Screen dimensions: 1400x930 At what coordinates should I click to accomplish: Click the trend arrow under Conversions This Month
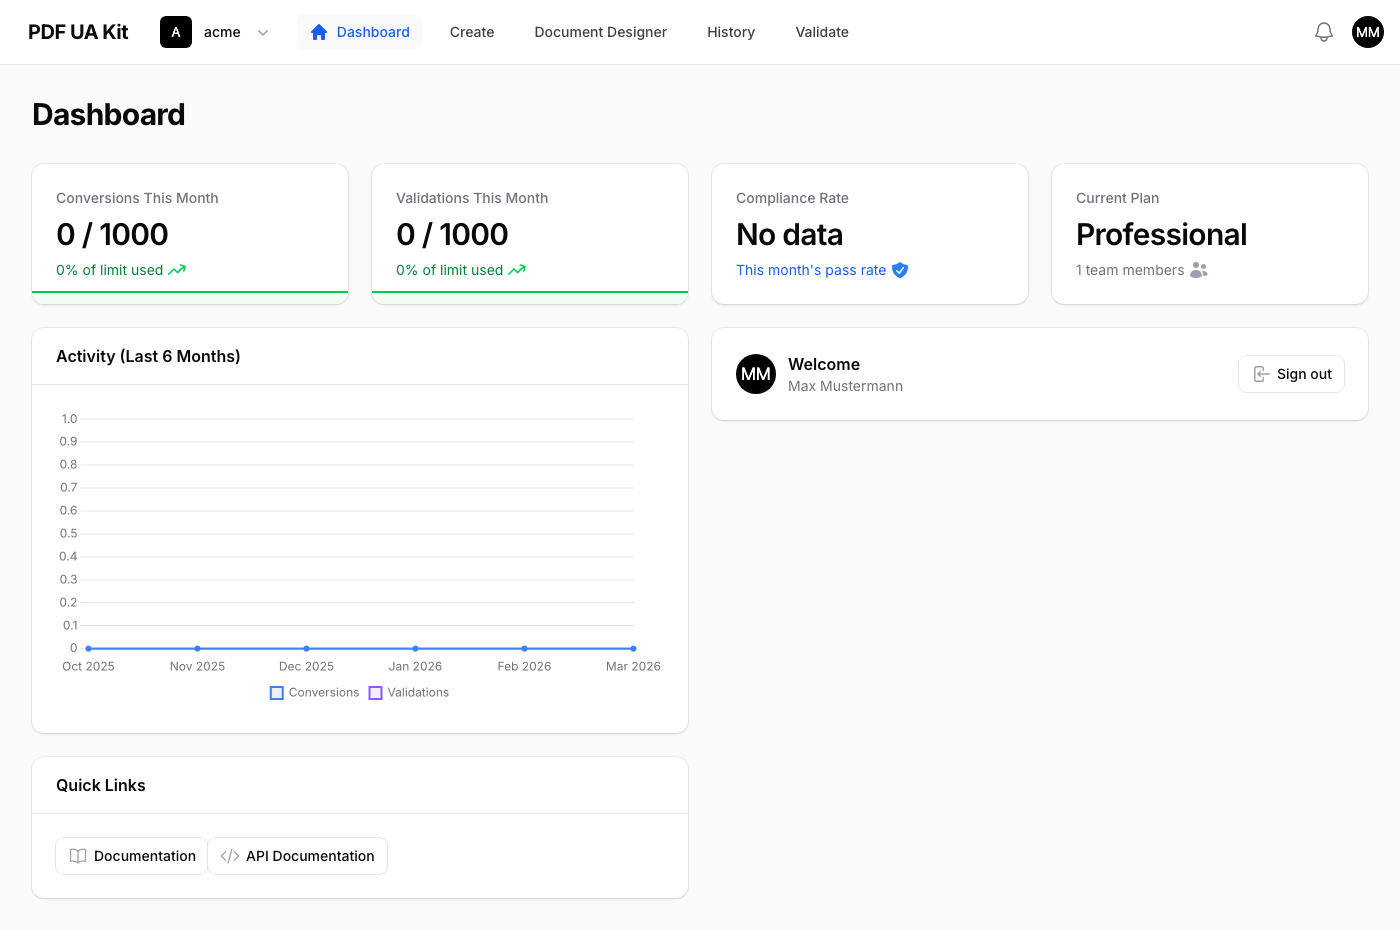pos(177,270)
